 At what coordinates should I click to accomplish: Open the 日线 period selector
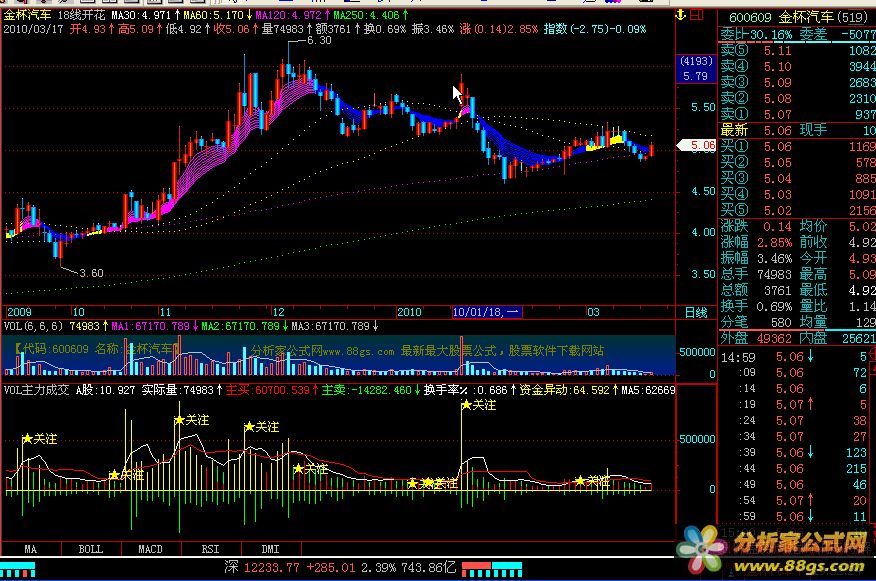(x=694, y=313)
